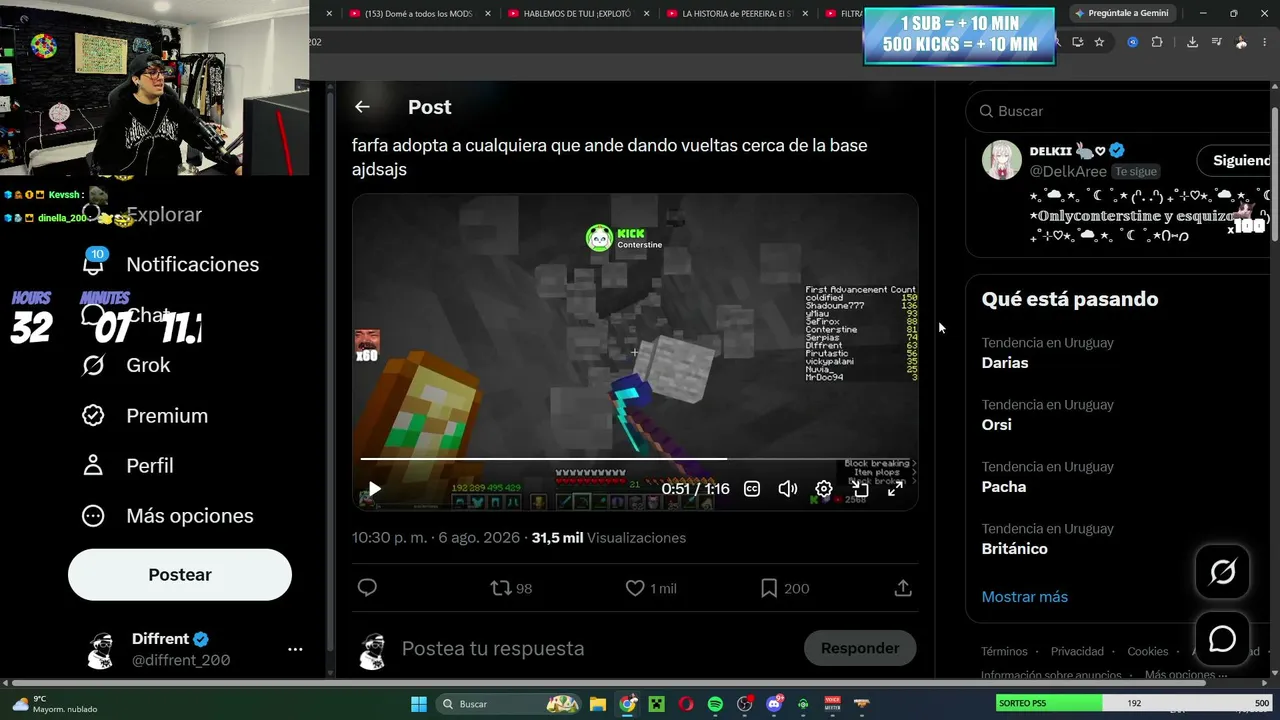1280x720 pixels.
Task: Click the Siguiendo button for DELKII
Action: pyautogui.click(x=1235, y=160)
